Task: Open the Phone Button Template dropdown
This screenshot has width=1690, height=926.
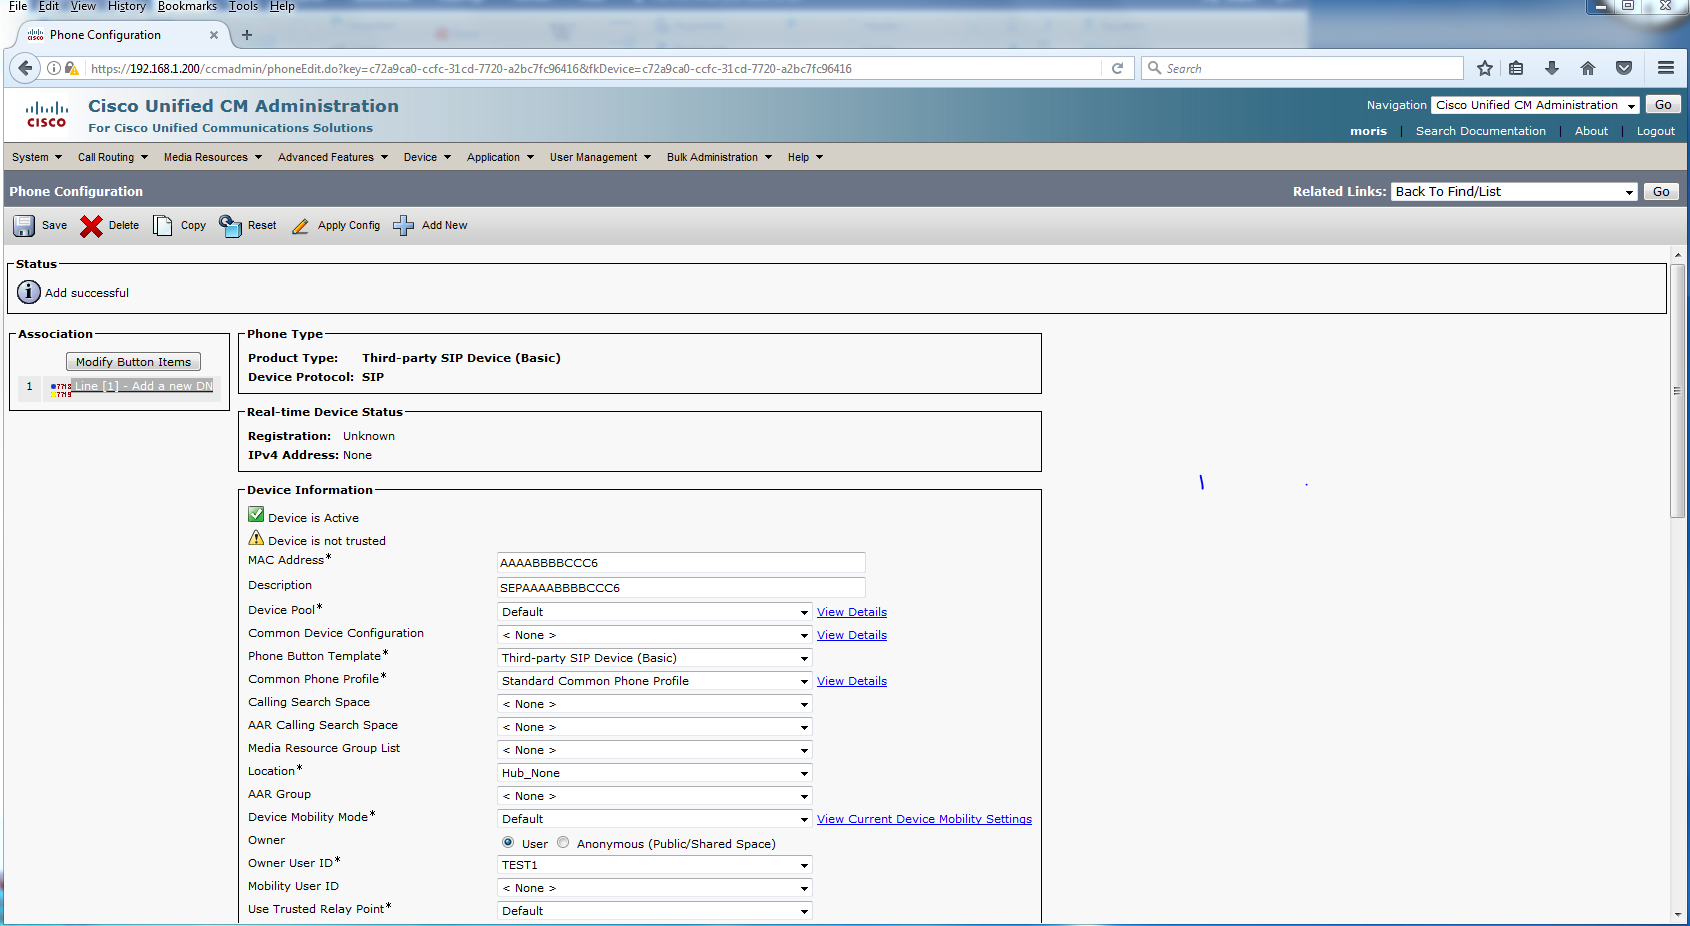Action: coord(655,658)
